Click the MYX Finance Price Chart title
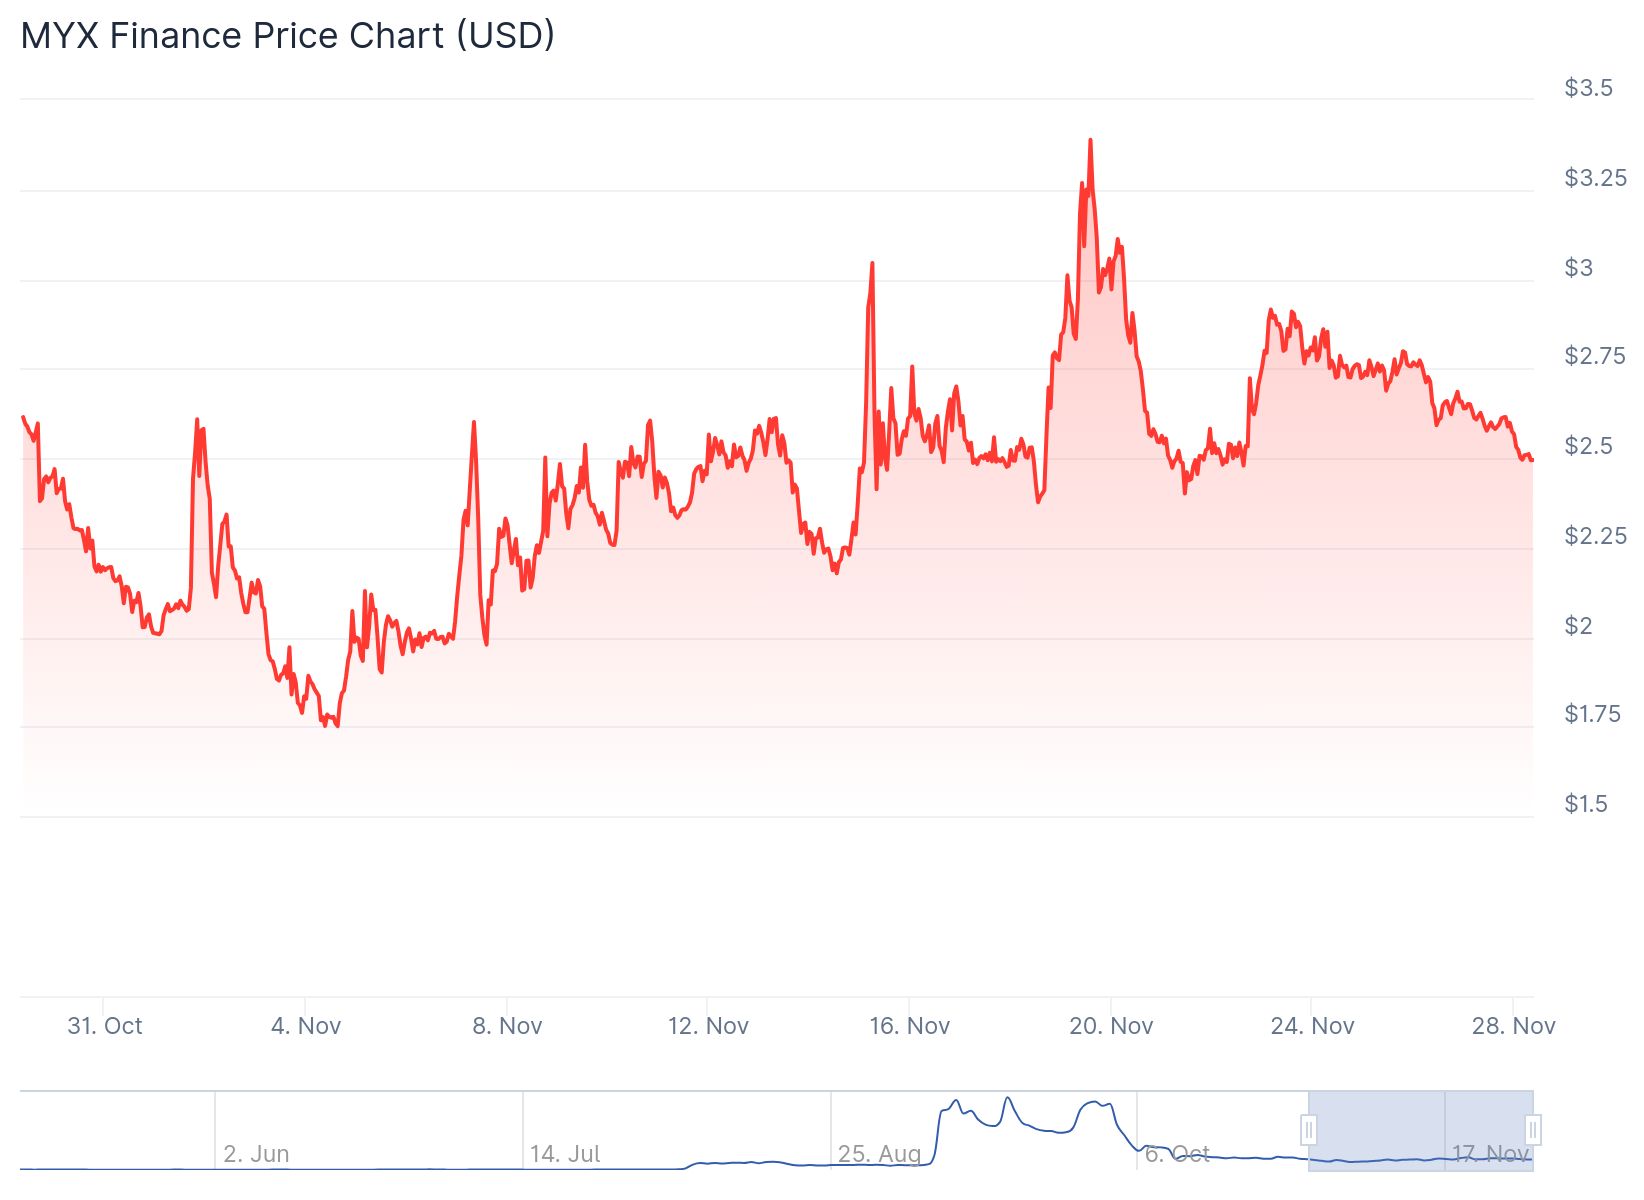1644x1200 pixels. (288, 36)
